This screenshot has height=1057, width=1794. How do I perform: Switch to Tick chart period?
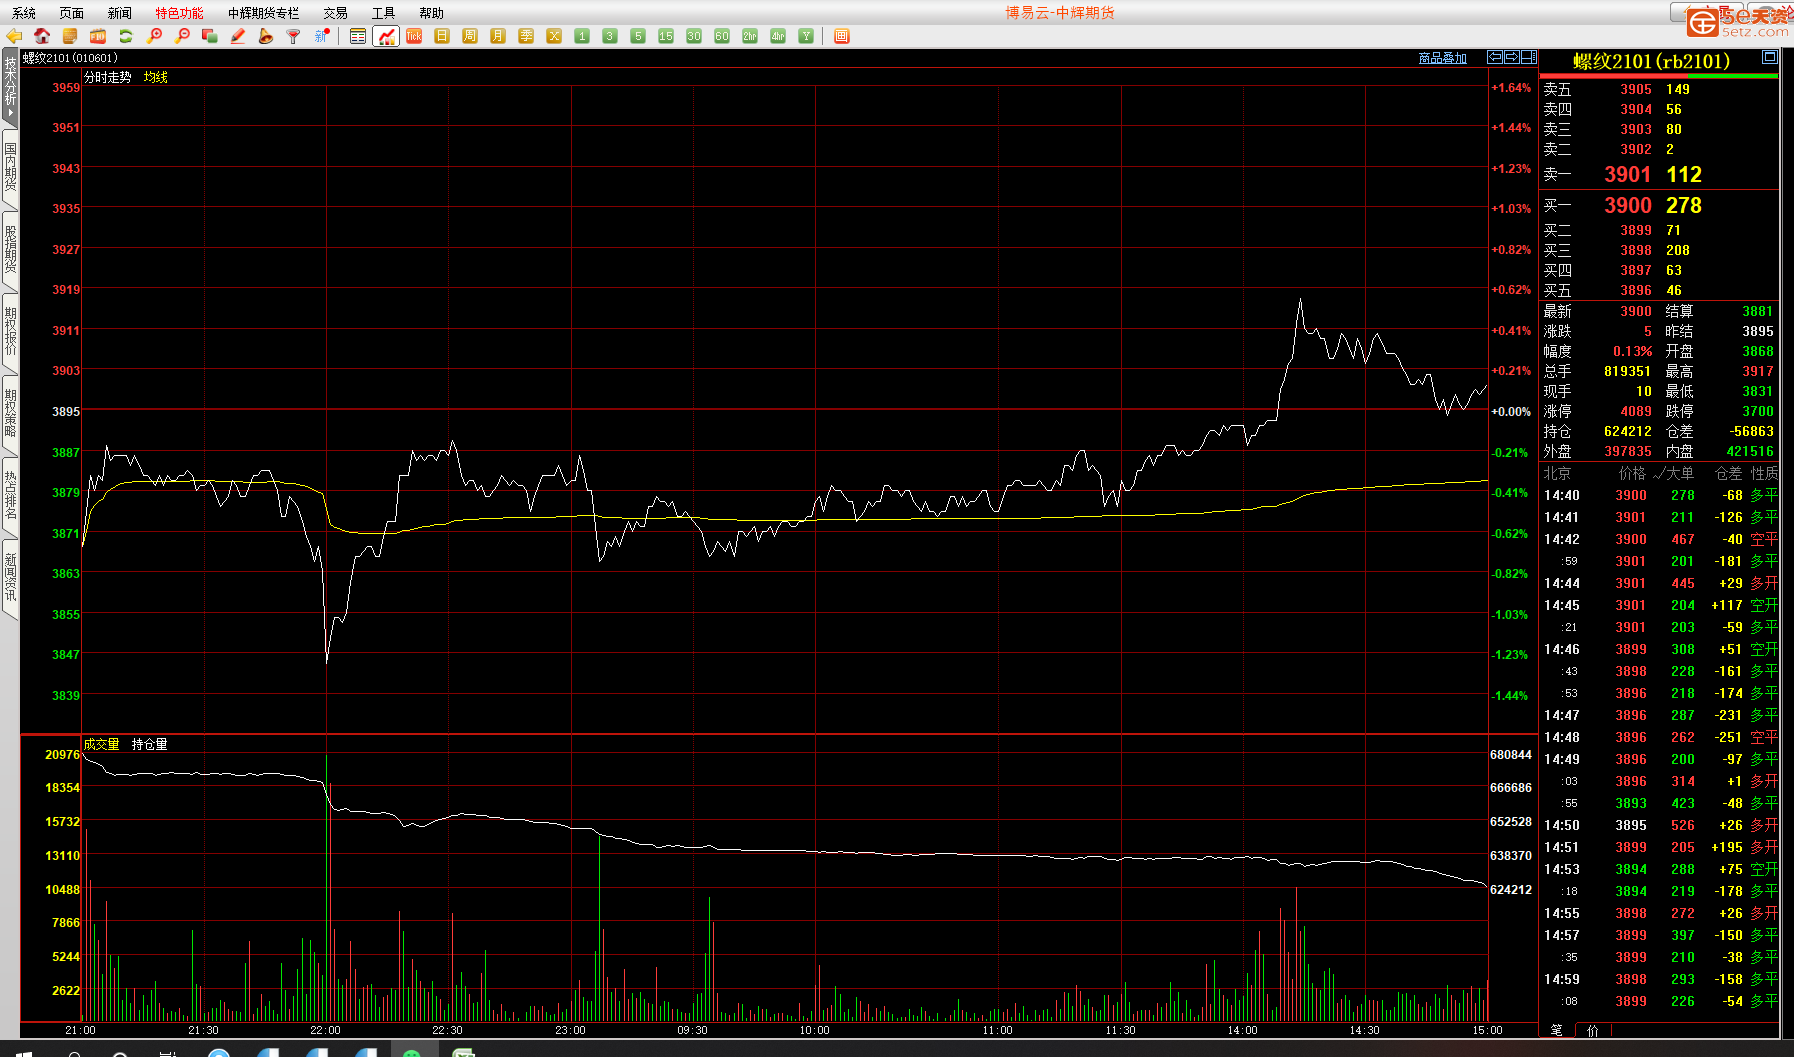pos(414,36)
